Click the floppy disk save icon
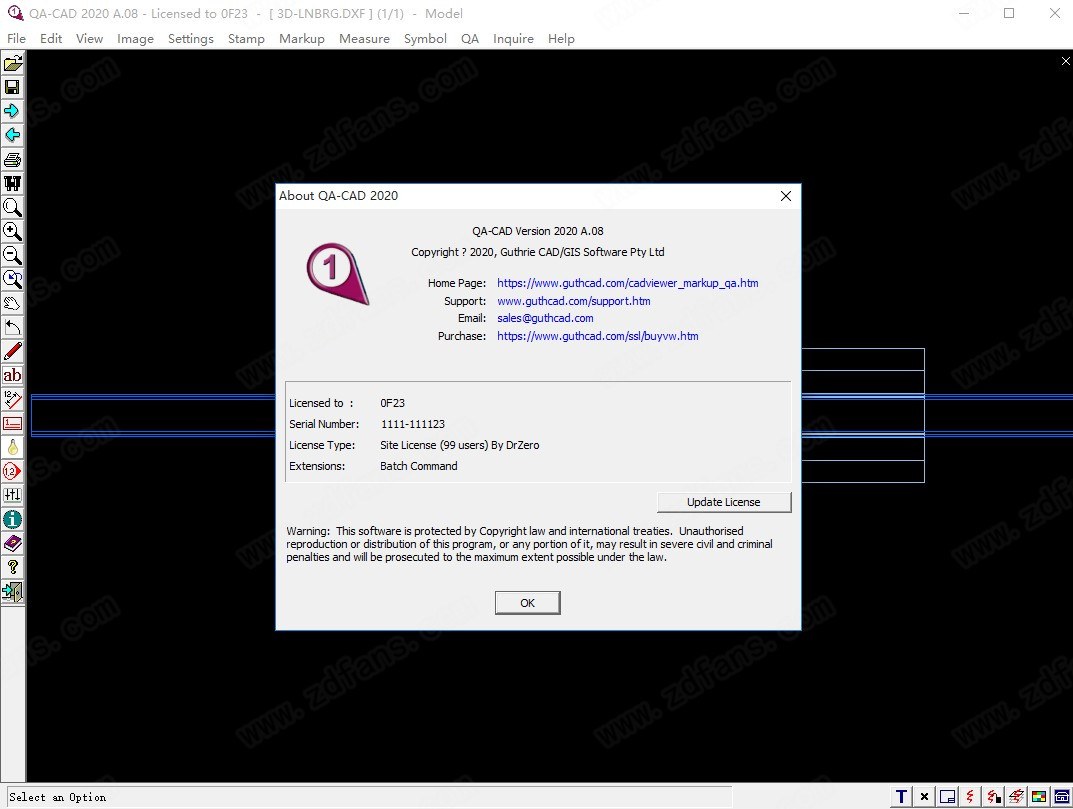This screenshot has width=1073, height=809. [12, 88]
